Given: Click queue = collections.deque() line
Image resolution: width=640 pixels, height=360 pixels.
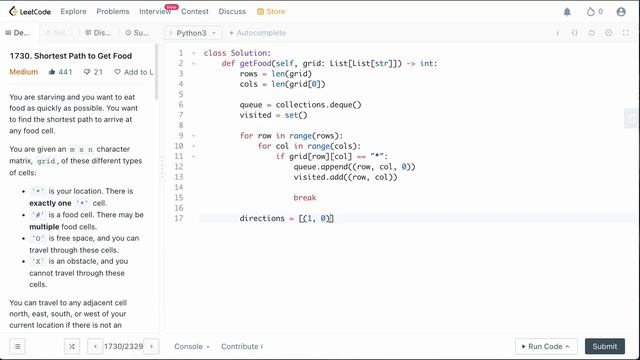Looking at the screenshot, I should [300, 104].
